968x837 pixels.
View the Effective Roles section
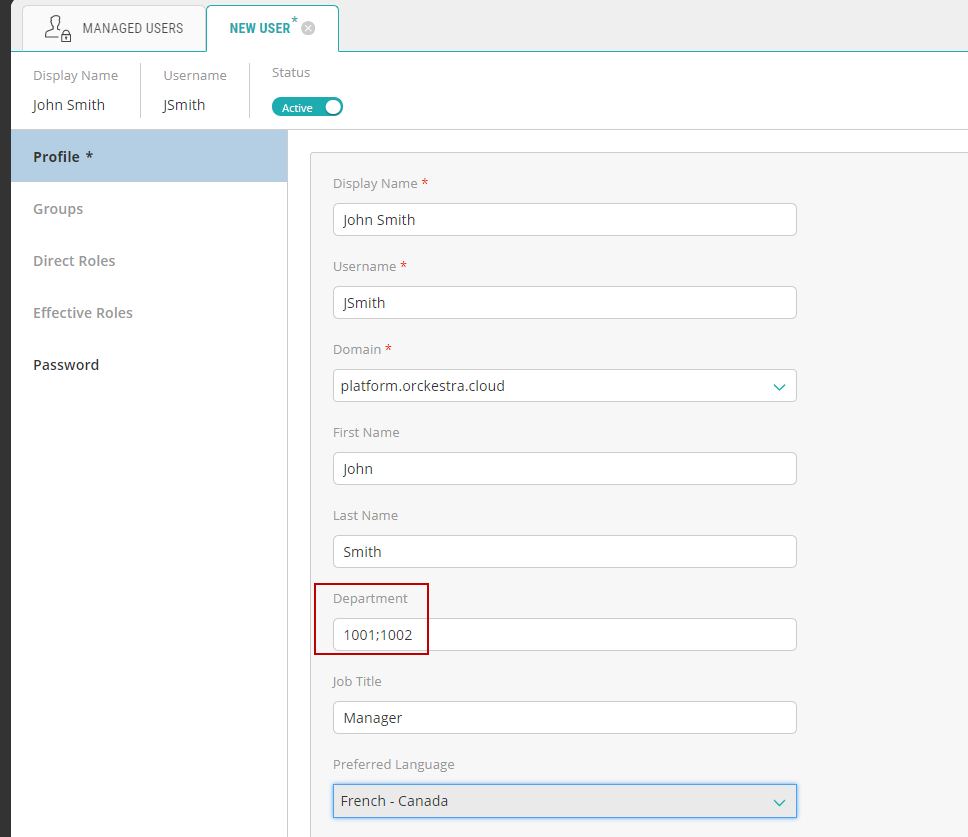click(x=83, y=313)
